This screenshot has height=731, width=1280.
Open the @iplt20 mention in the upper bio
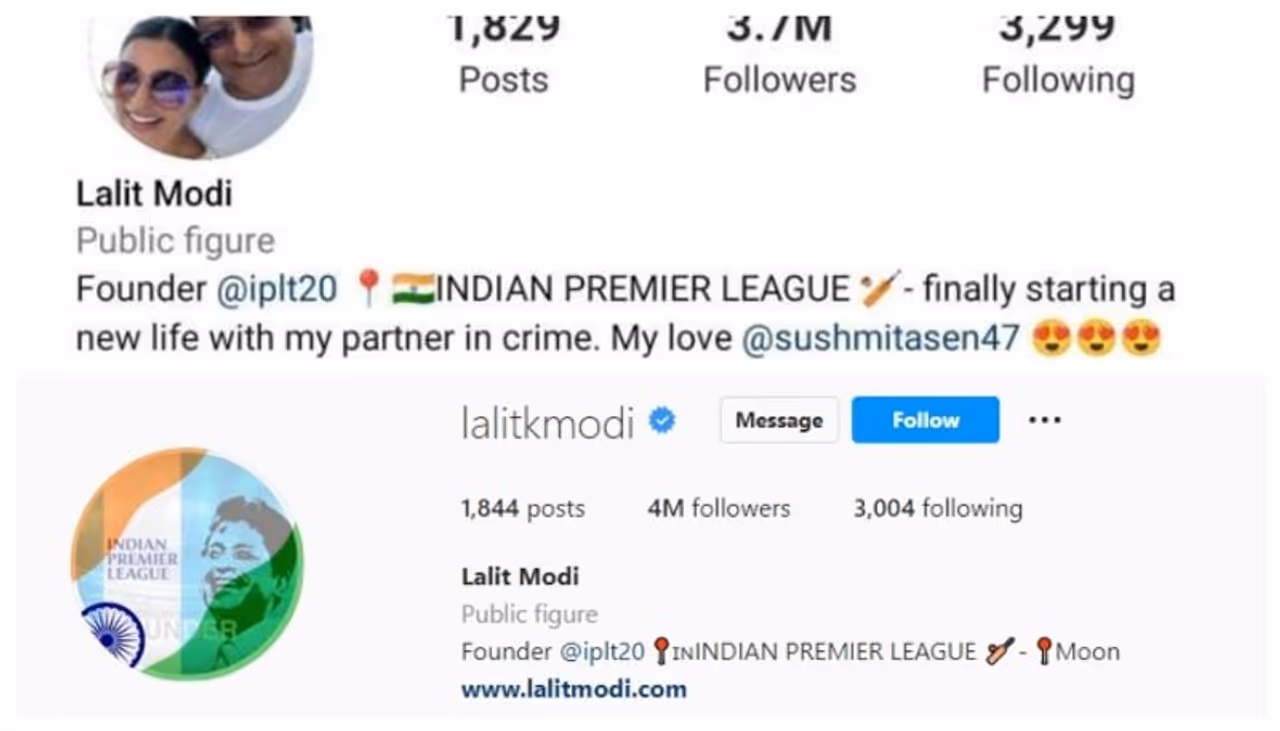coord(277,289)
